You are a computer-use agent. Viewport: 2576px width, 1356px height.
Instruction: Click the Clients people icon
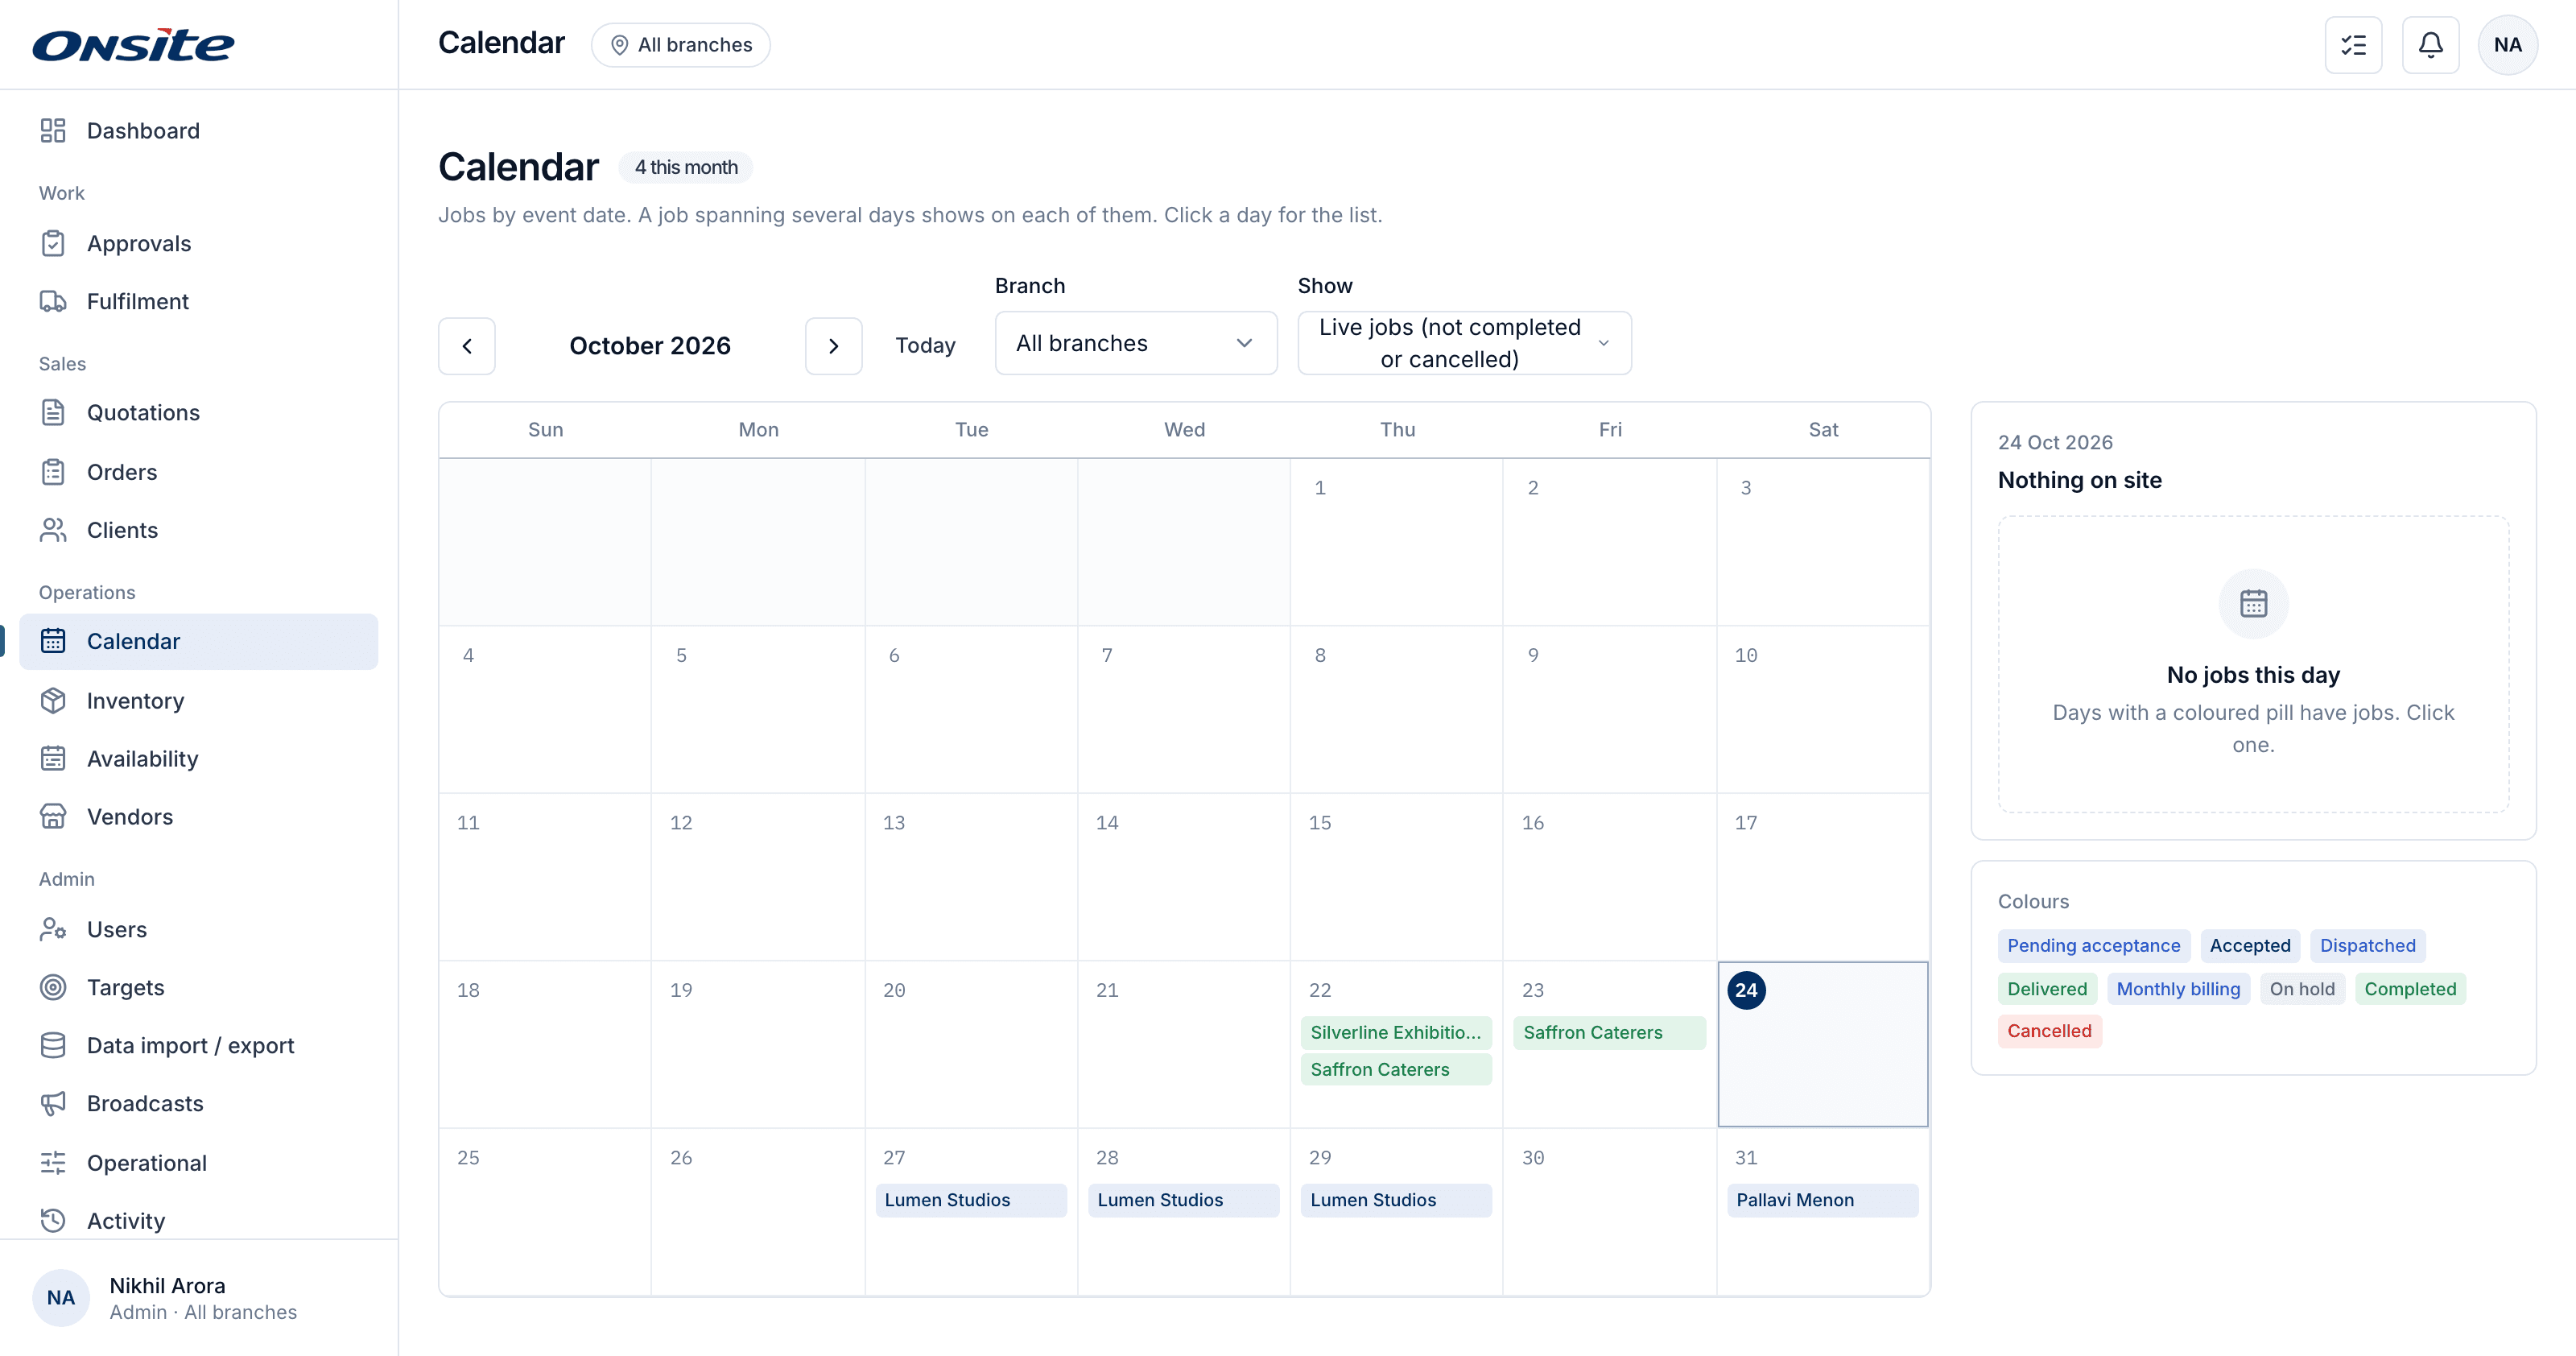pyautogui.click(x=53, y=530)
